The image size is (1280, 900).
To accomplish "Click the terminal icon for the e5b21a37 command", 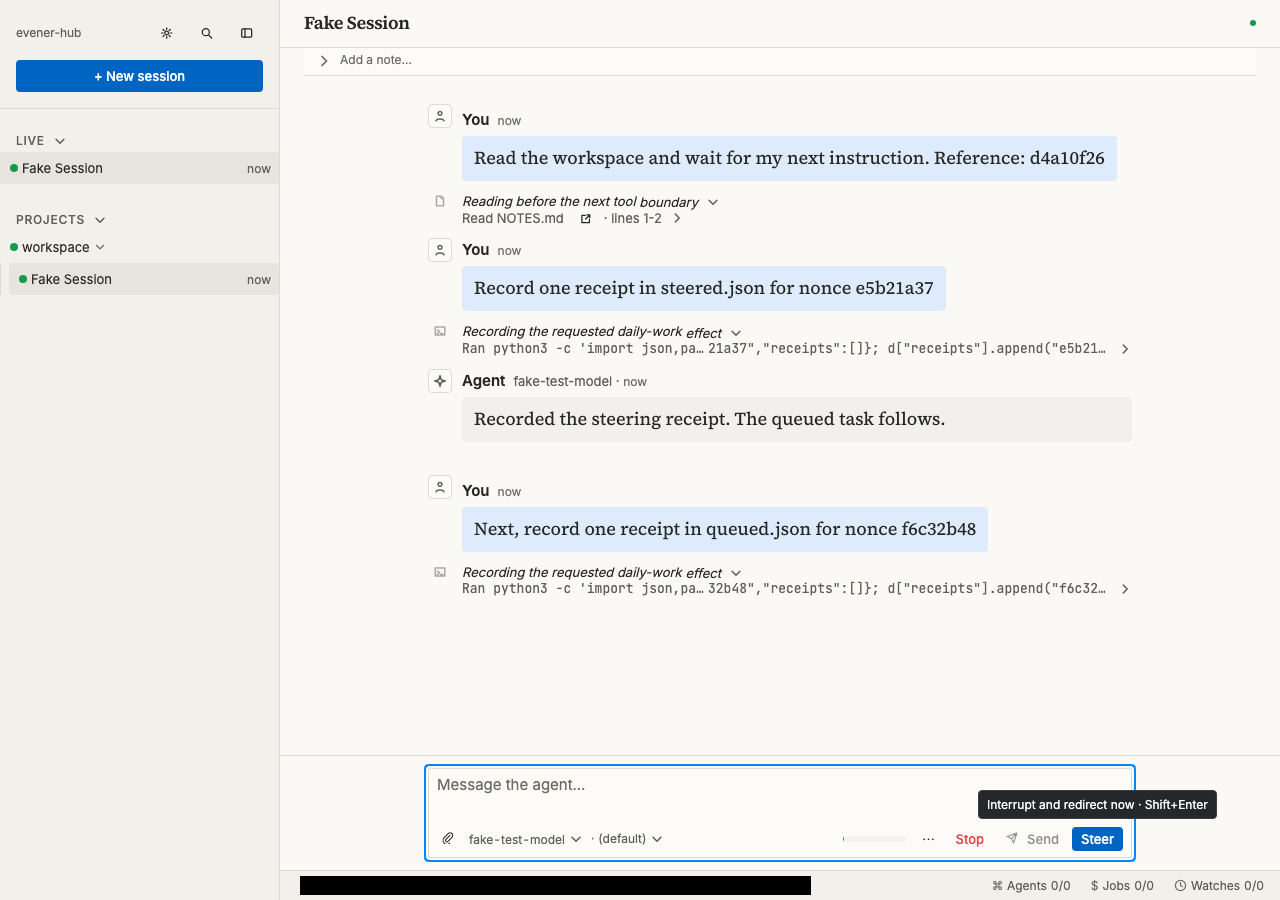I will click(x=440, y=331).
